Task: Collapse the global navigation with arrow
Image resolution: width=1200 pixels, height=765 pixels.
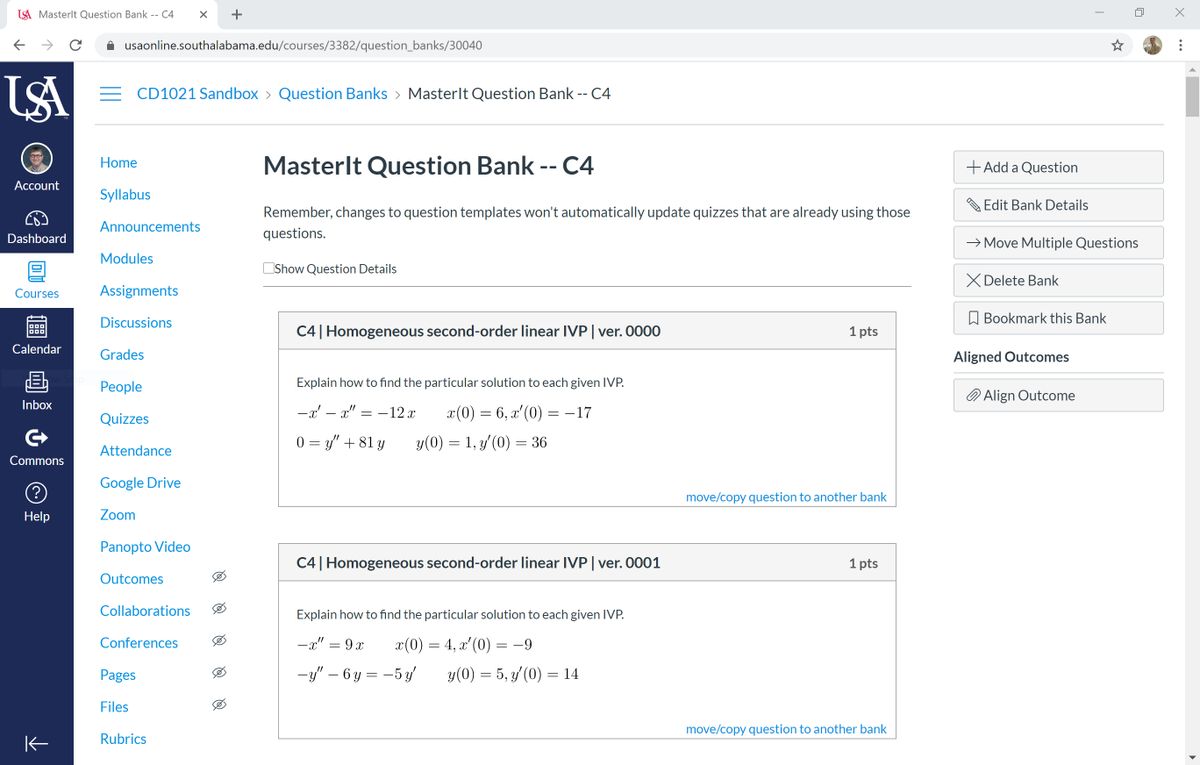Action: pyautogui.click(x=37, y=743)
